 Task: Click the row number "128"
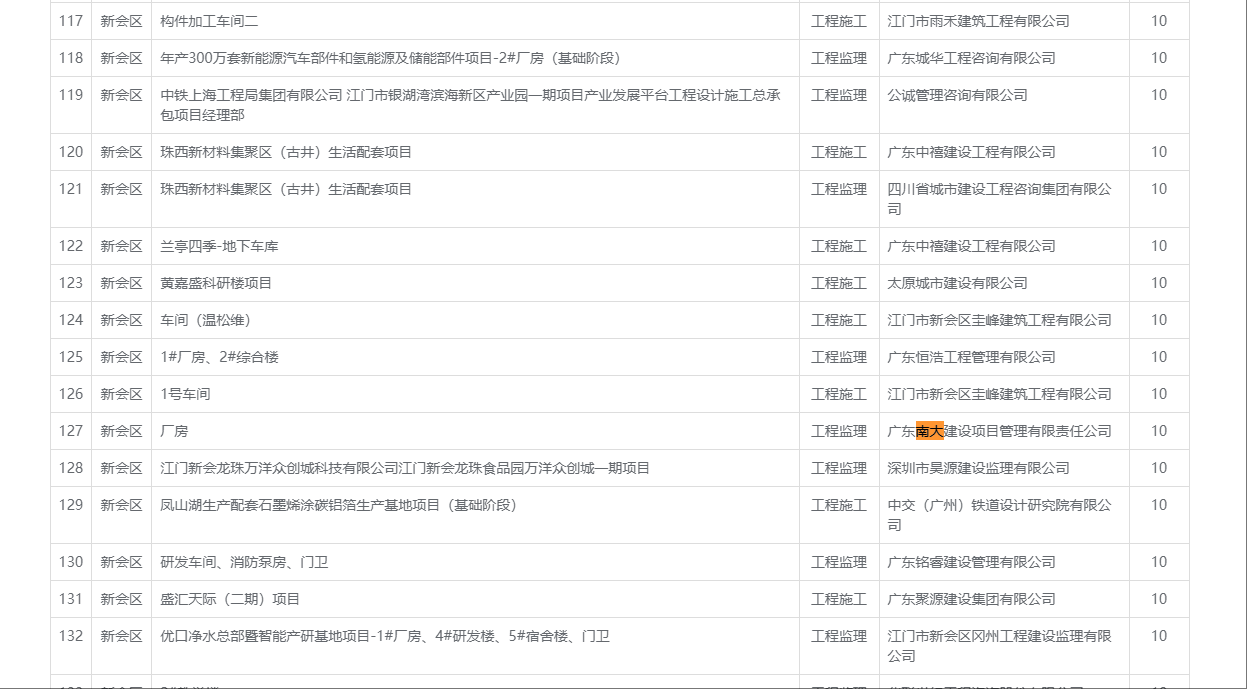[x=71, y=468]
